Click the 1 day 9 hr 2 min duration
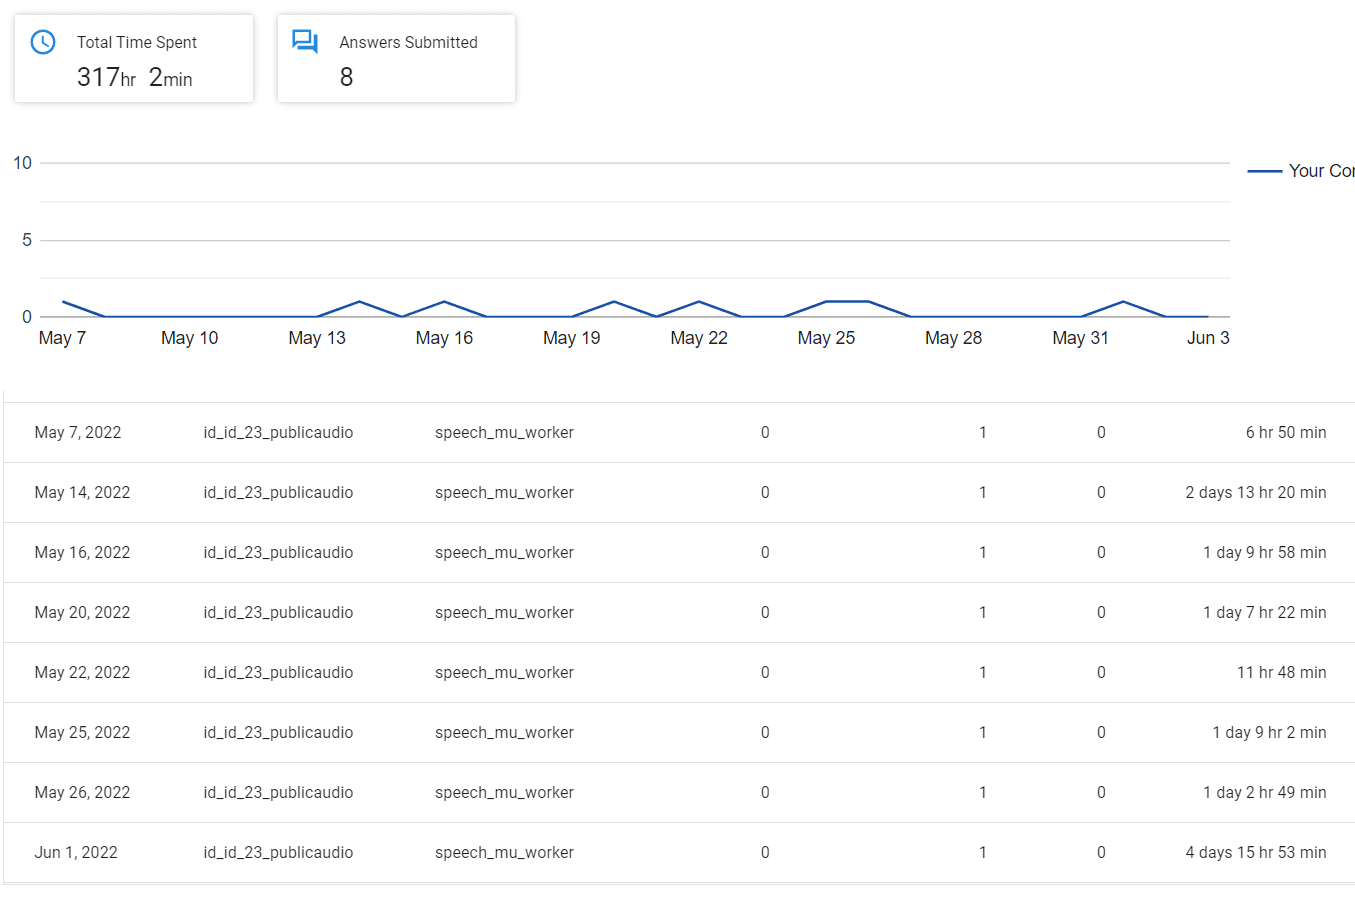 [x=1269, y=733]
